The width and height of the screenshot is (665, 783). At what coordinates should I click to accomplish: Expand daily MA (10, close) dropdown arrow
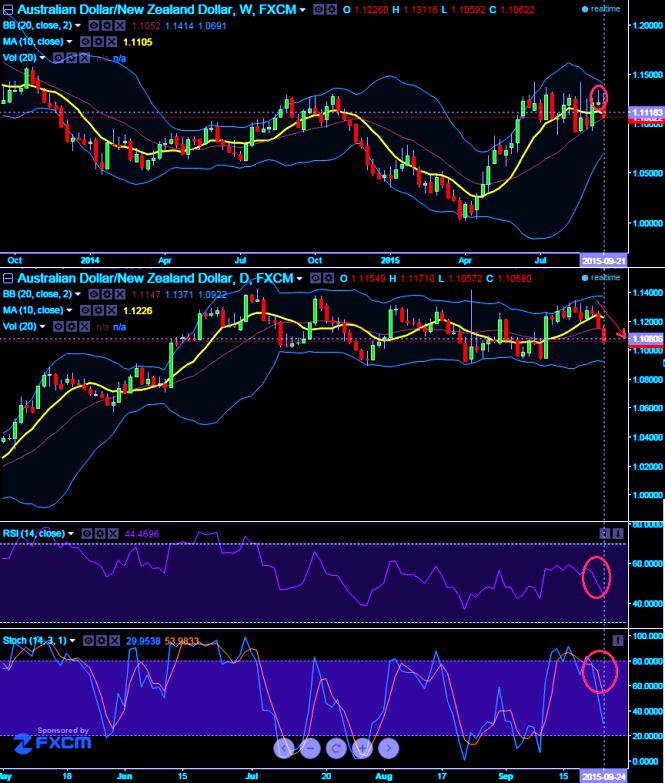69,310
